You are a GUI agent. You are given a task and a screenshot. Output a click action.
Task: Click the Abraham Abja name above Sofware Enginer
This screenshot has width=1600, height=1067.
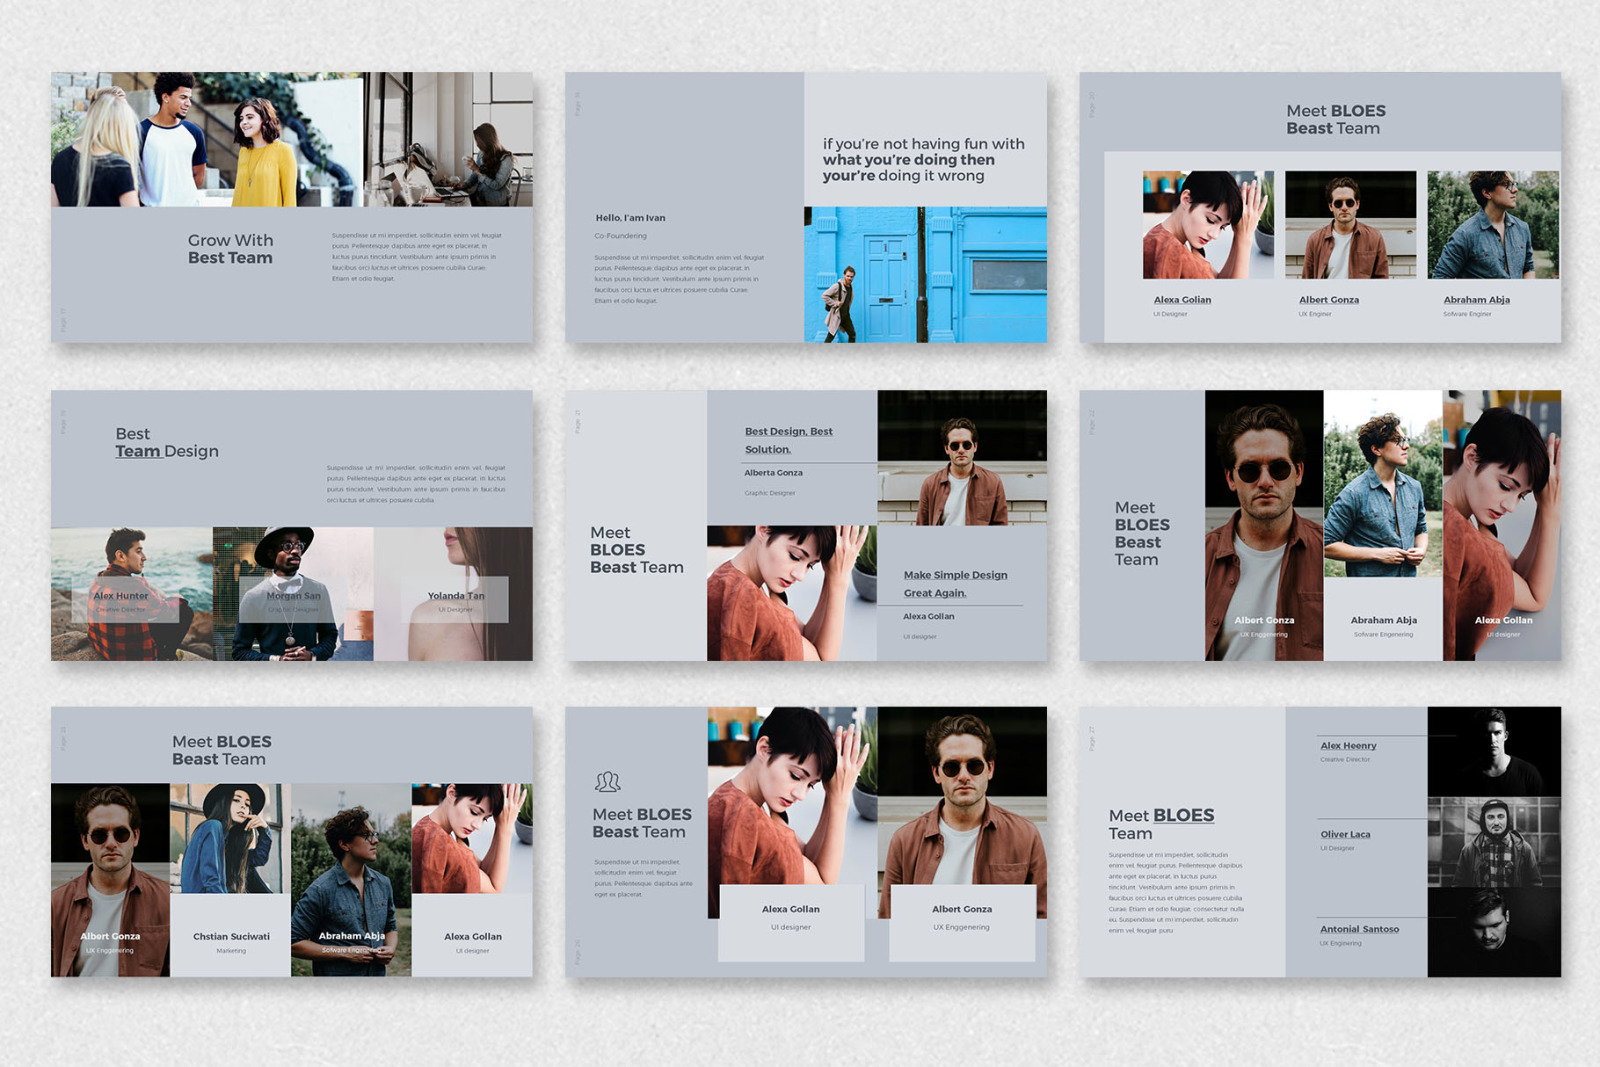tap(1476, 300)
